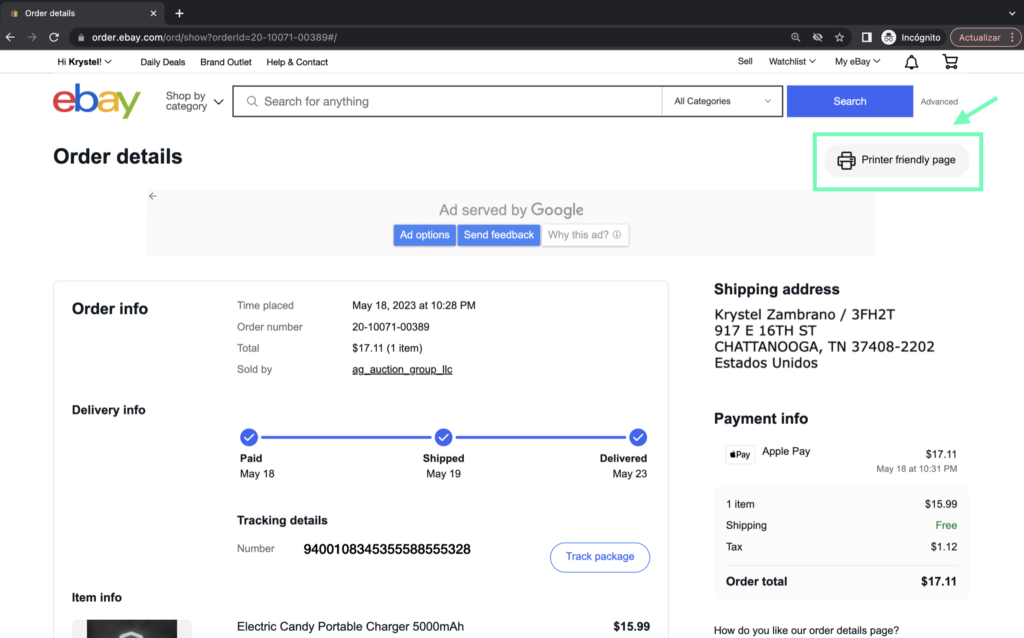
Task: Open the browser zoom magnifier icon
Action: (796, 37)
